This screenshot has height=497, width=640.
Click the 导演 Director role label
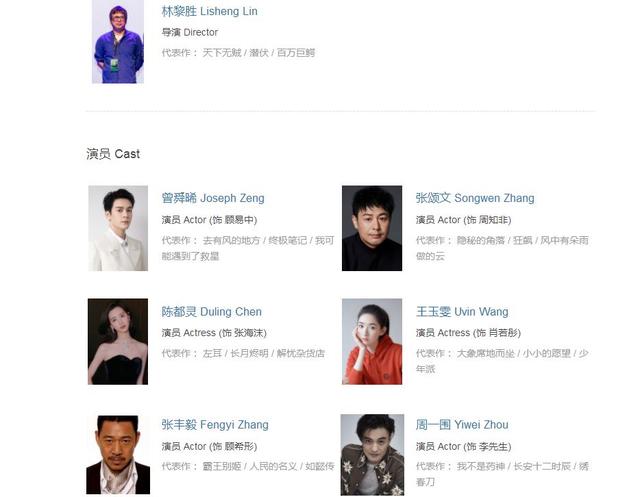(190, 32)
